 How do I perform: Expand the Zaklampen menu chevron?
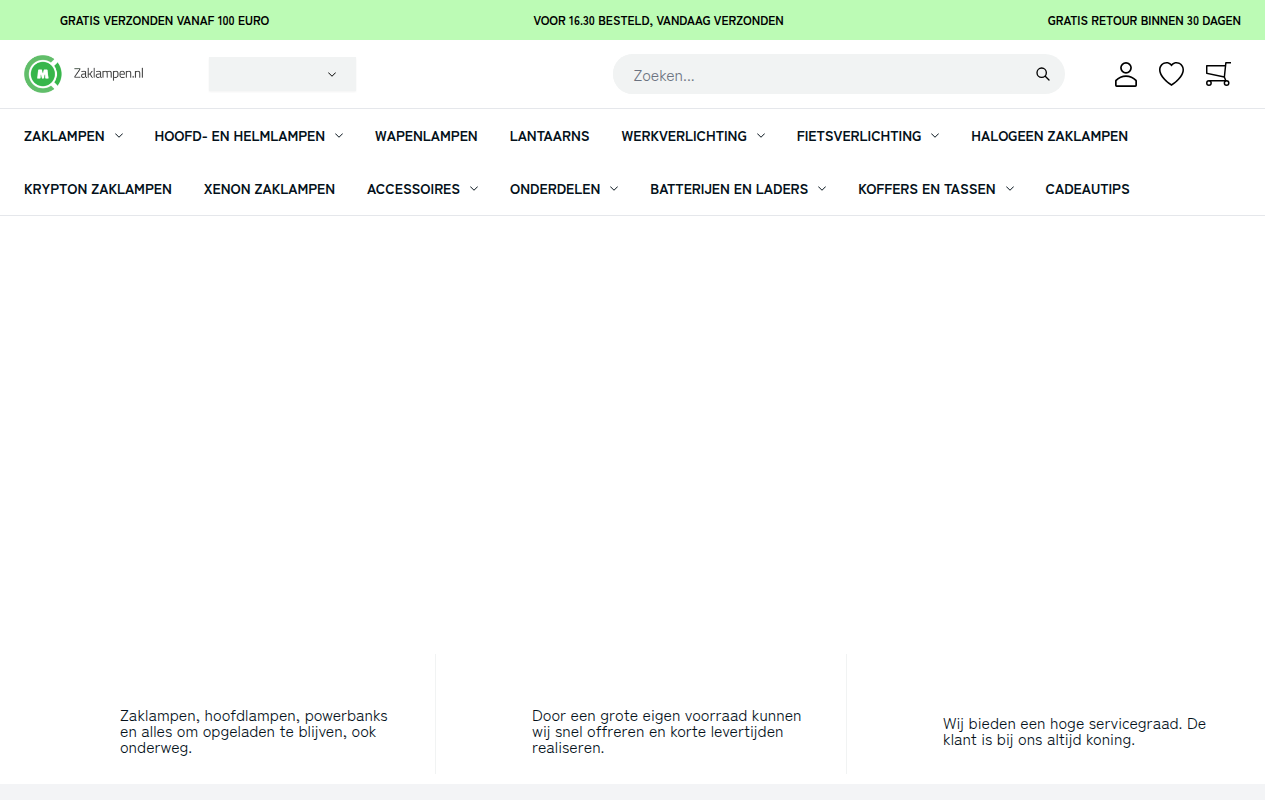(x=119, y=136)
